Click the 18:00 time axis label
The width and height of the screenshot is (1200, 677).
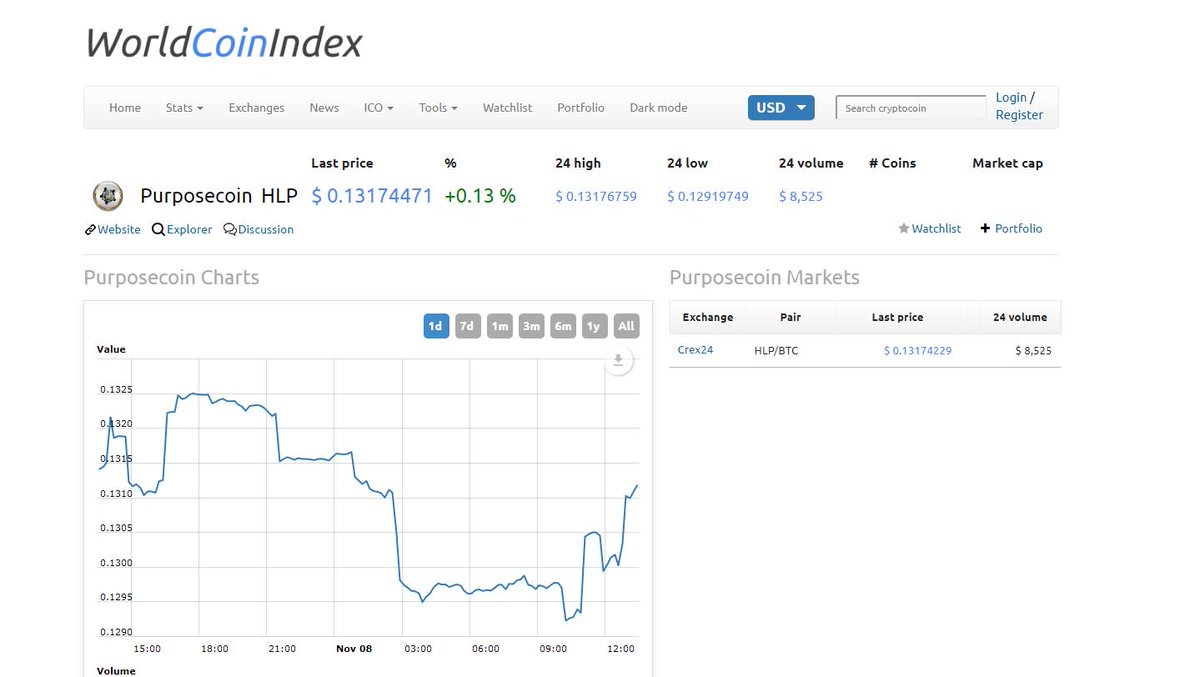(214, 649)
